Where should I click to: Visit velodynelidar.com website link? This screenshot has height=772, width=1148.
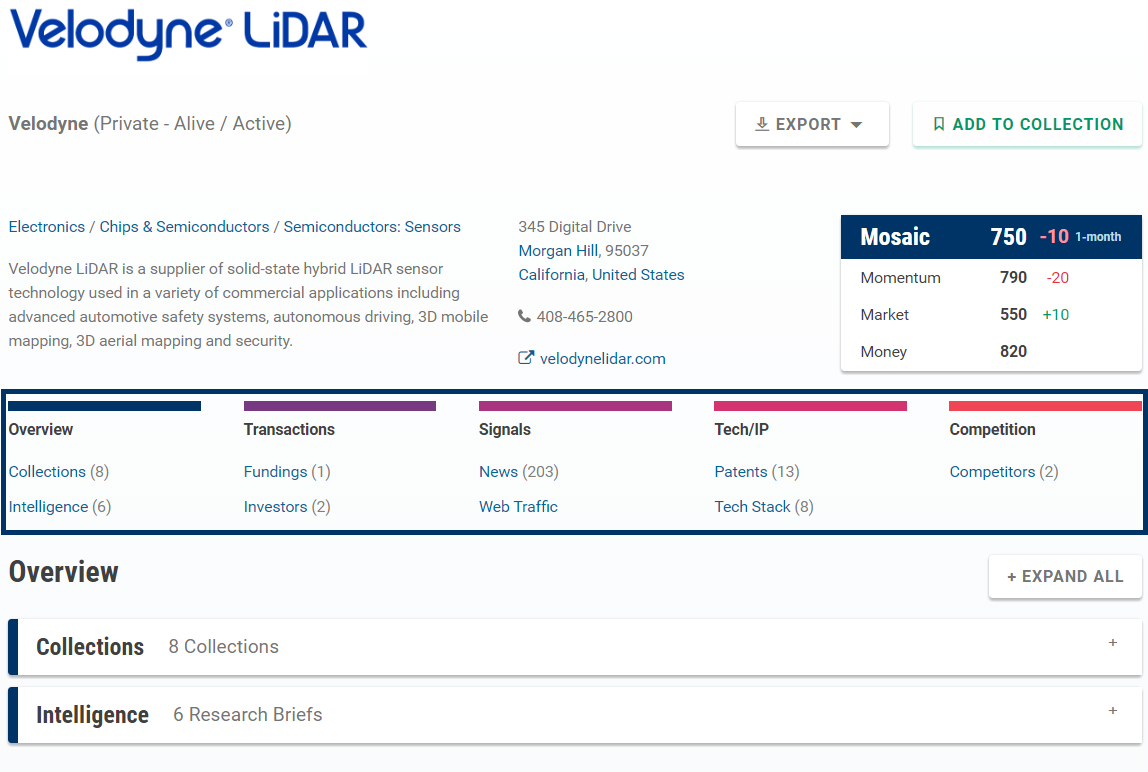(603, 359)
